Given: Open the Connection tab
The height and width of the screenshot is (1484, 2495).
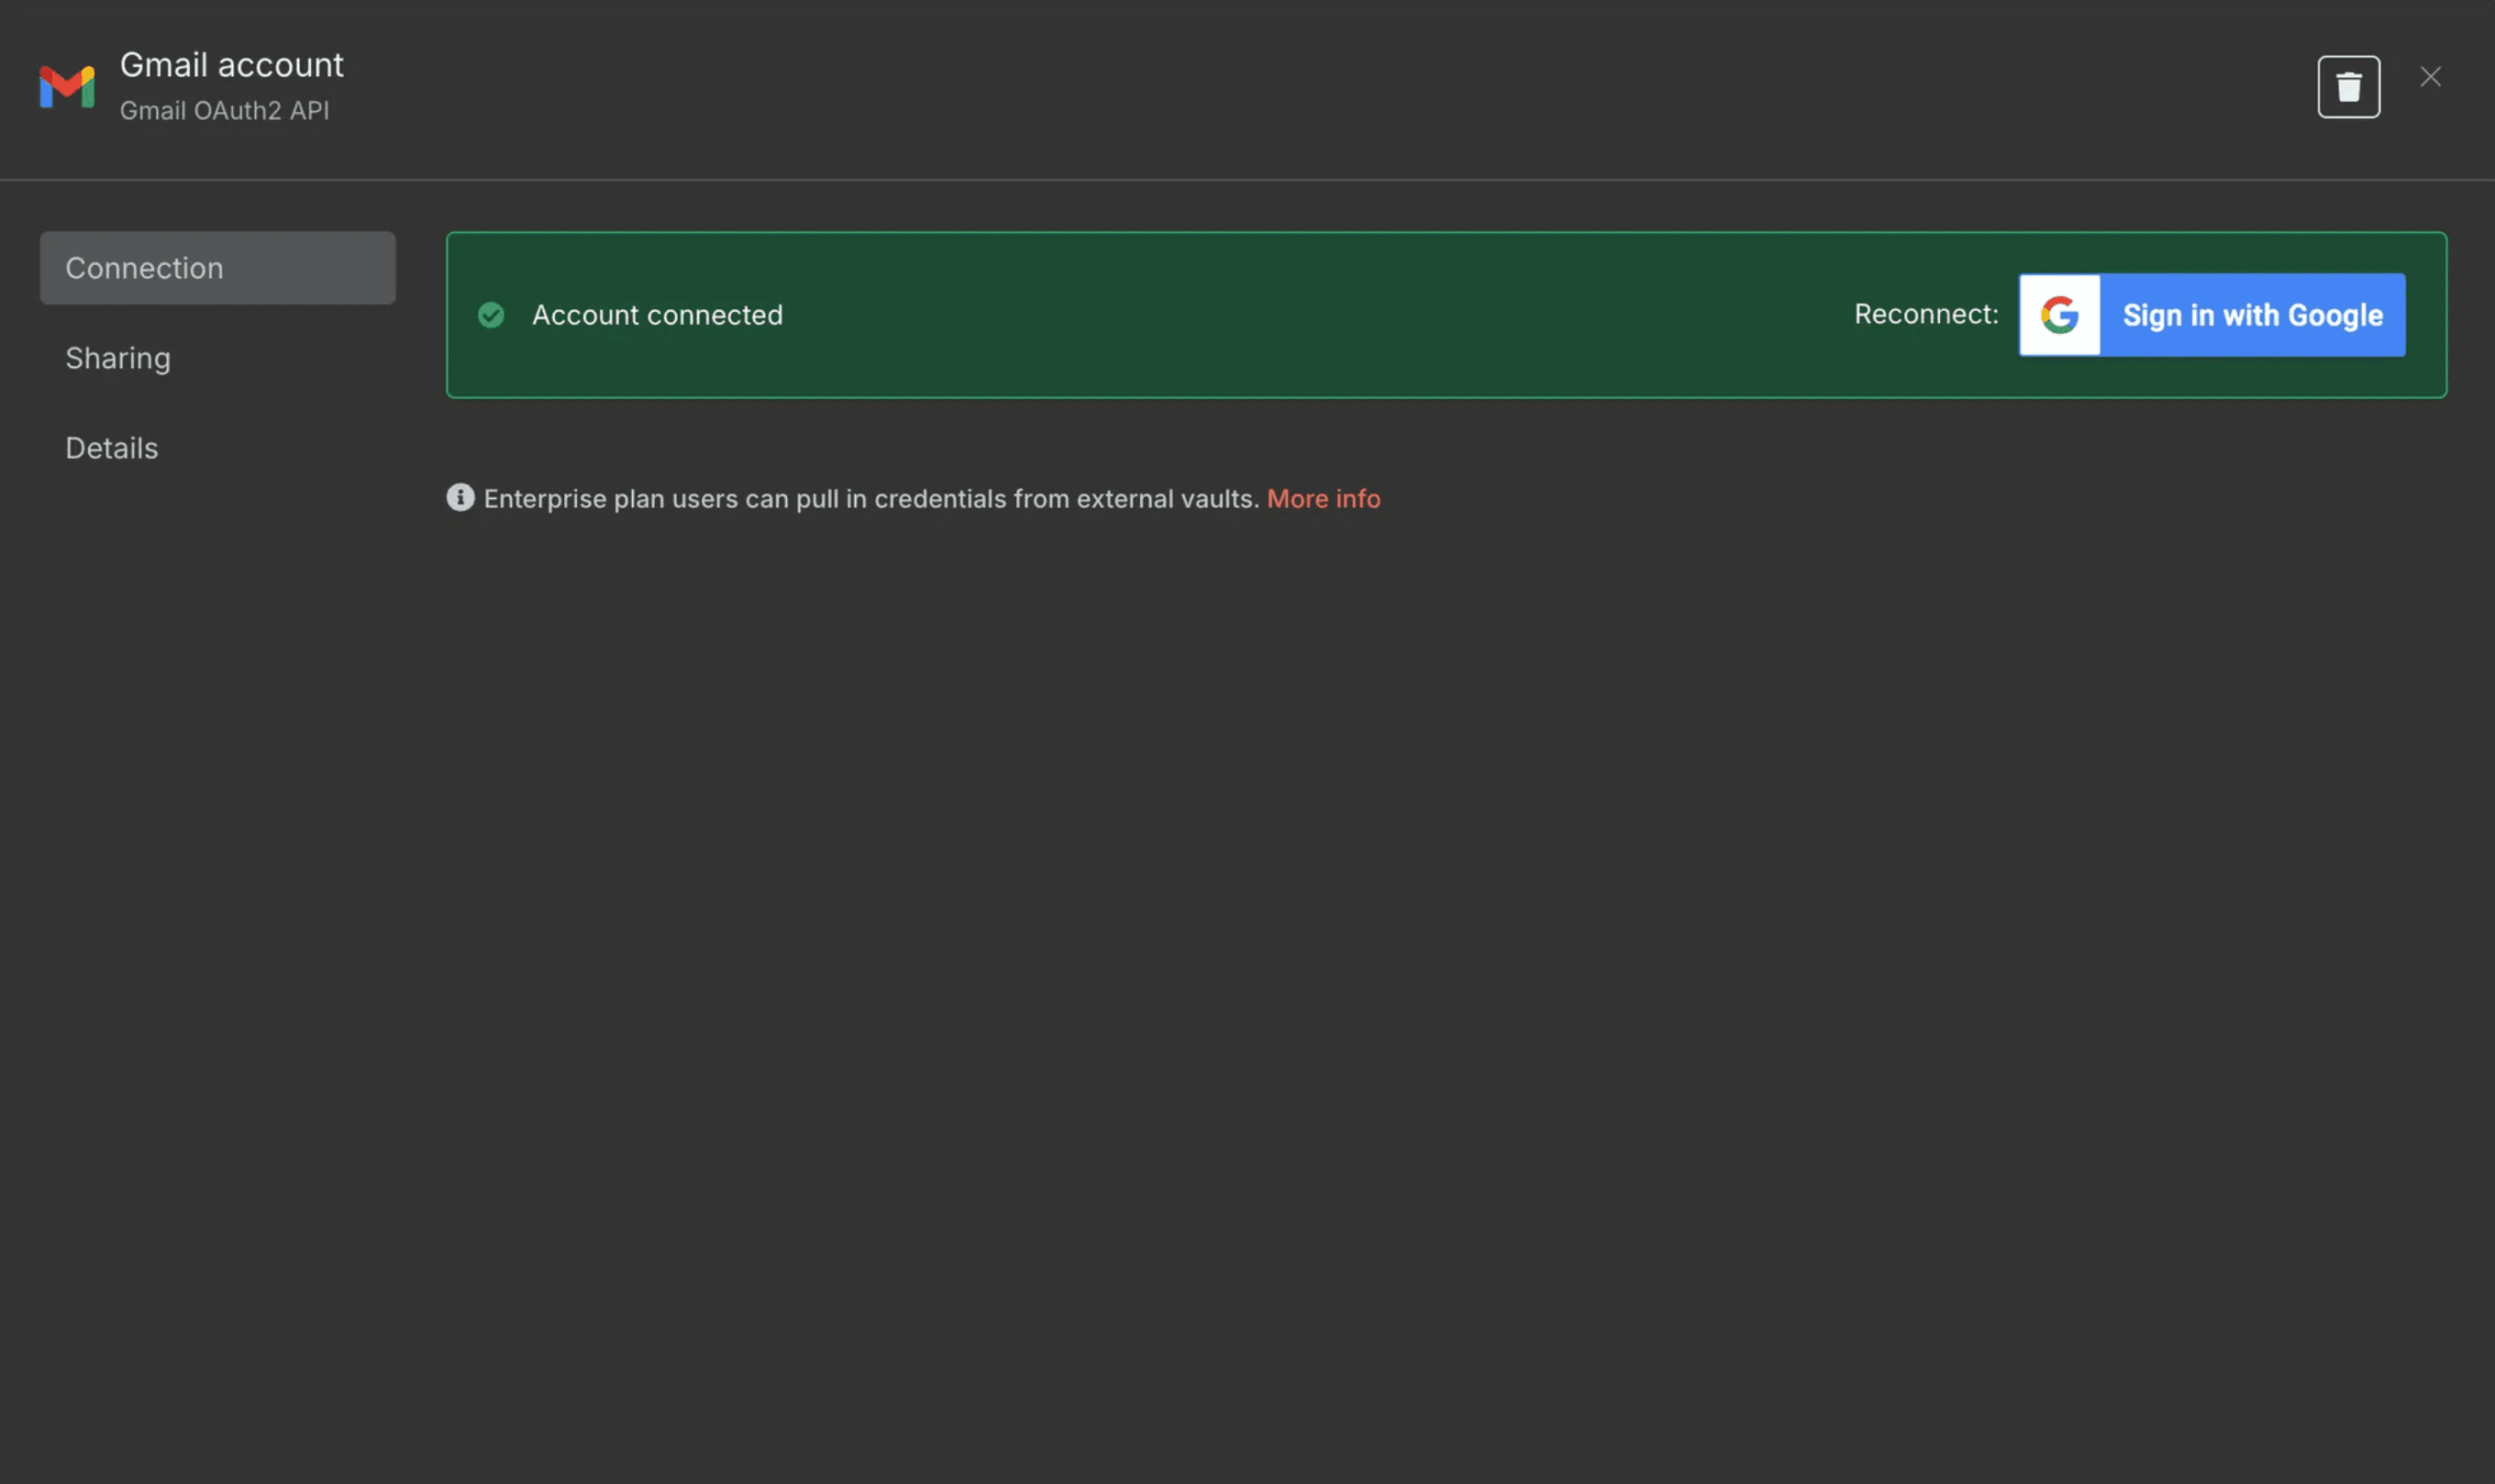Looking at the screenshot, I should point(218,268).
